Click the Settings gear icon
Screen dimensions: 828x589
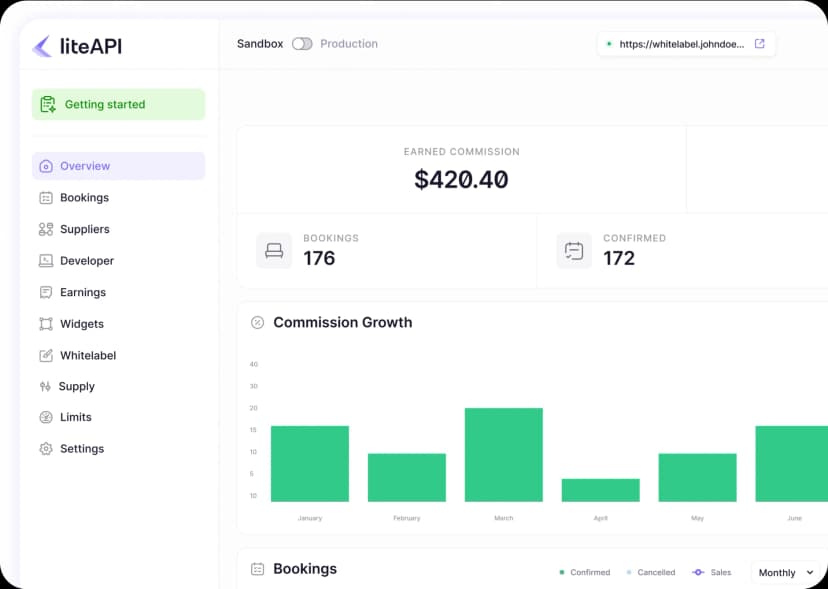[x=46, y=449]
